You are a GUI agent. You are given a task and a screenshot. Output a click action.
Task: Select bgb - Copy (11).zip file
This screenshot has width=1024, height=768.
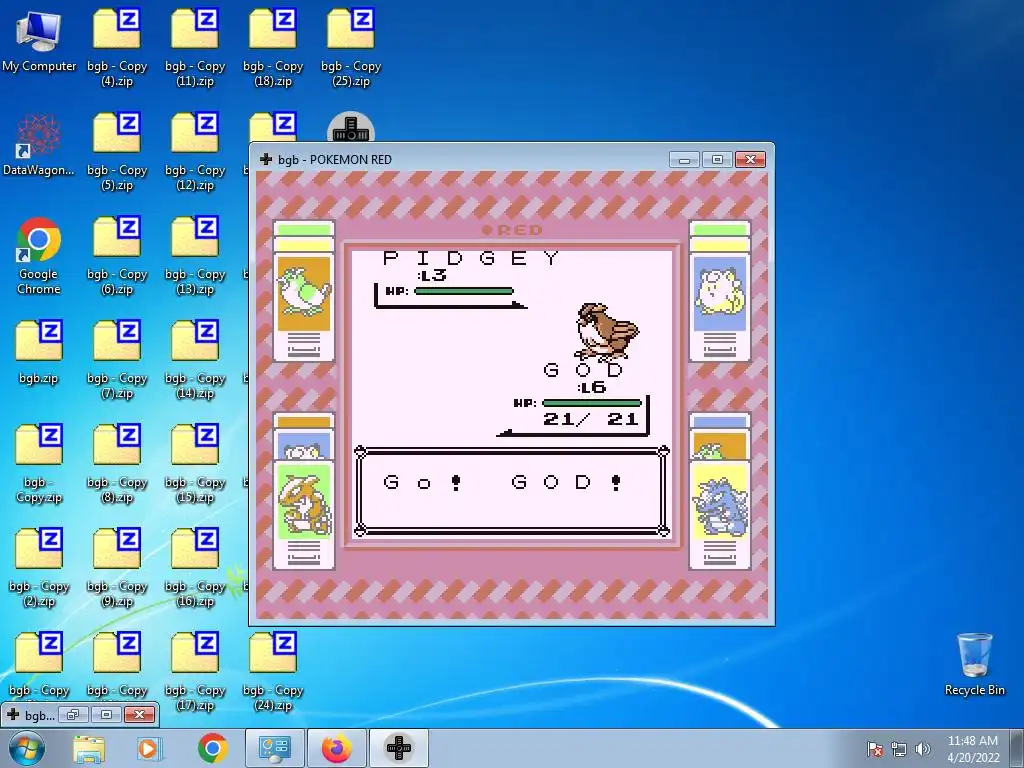coord(195,47)
